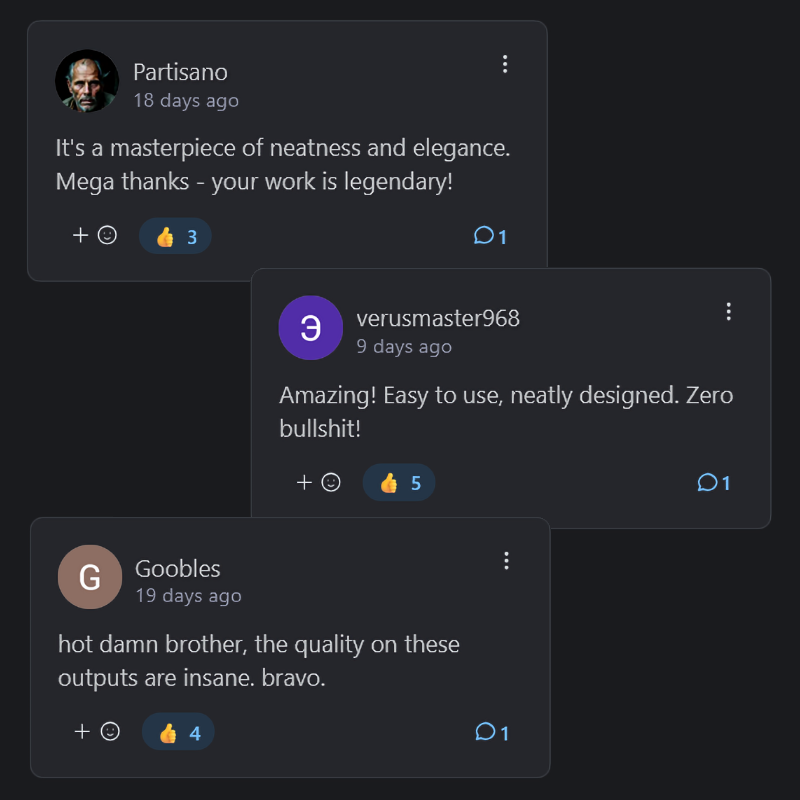Toggle the thumbs-up reaction with 4 likes
Viewport: 800px width, 800px height.
pyautogui.click(x=179, y=733)
